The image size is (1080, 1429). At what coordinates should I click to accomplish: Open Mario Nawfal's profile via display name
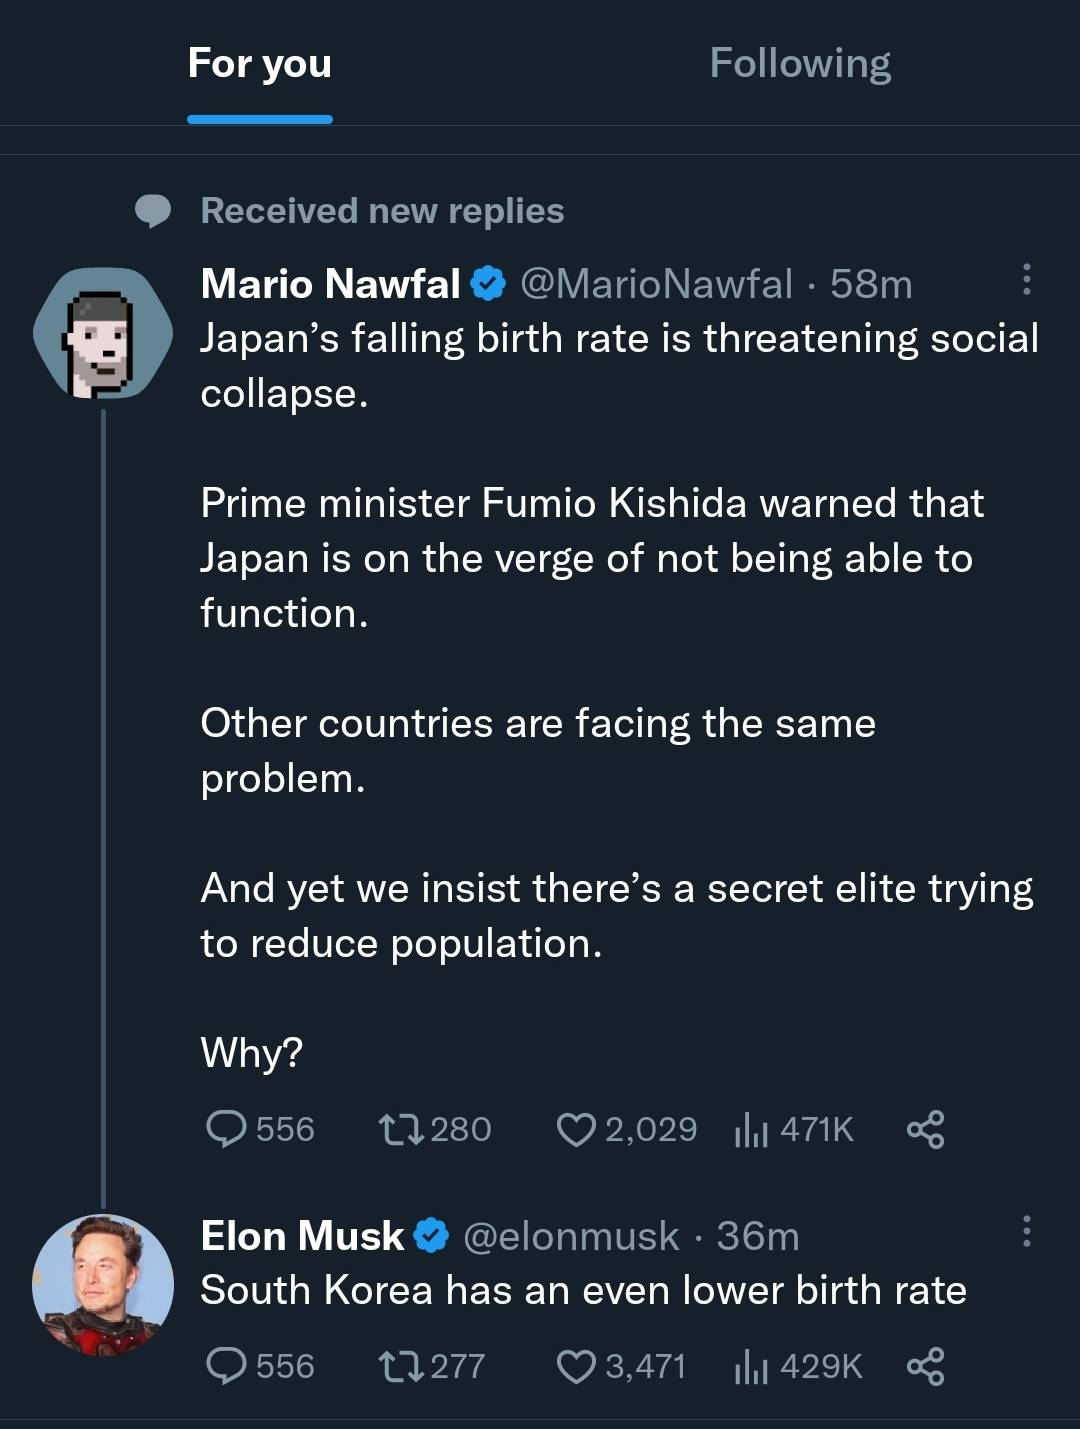[330, 284]
